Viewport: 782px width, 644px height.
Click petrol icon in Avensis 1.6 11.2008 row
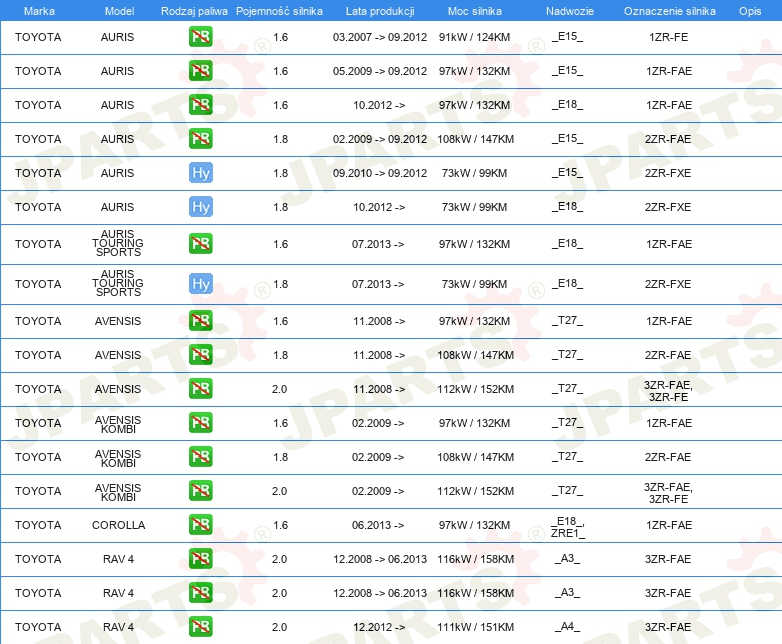(200, 321)
